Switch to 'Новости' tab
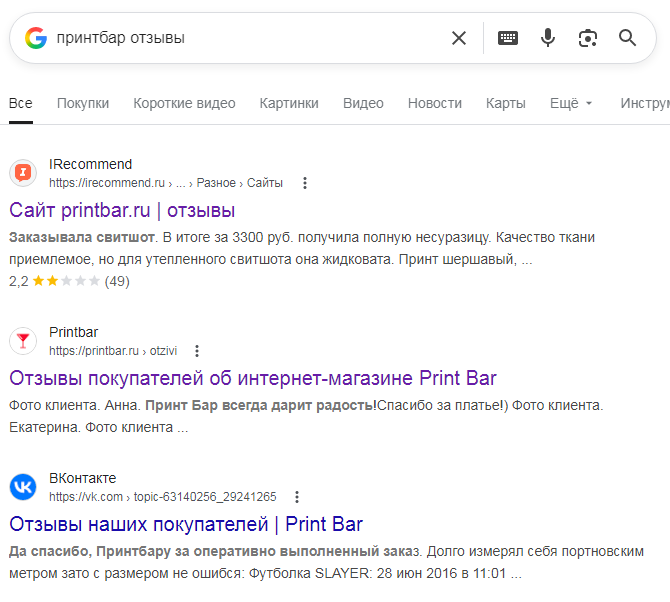 435,103
